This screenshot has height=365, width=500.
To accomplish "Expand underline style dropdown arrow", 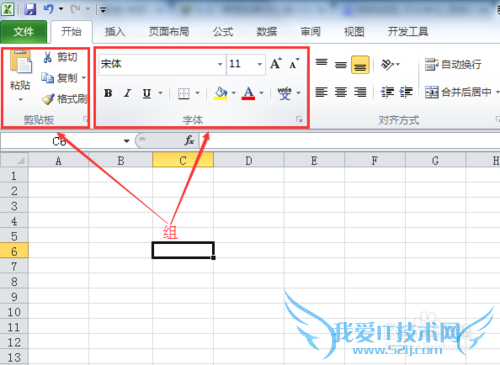I will pyautogui.click(x=160, y=93).
